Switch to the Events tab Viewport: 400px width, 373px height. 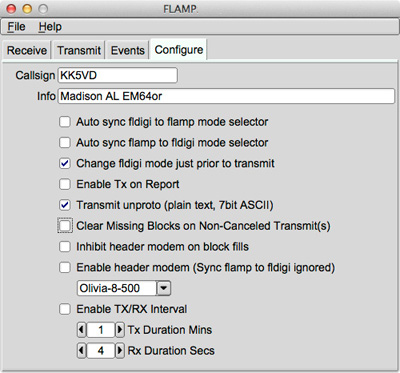pyautogui.click(x=127, y=50)
